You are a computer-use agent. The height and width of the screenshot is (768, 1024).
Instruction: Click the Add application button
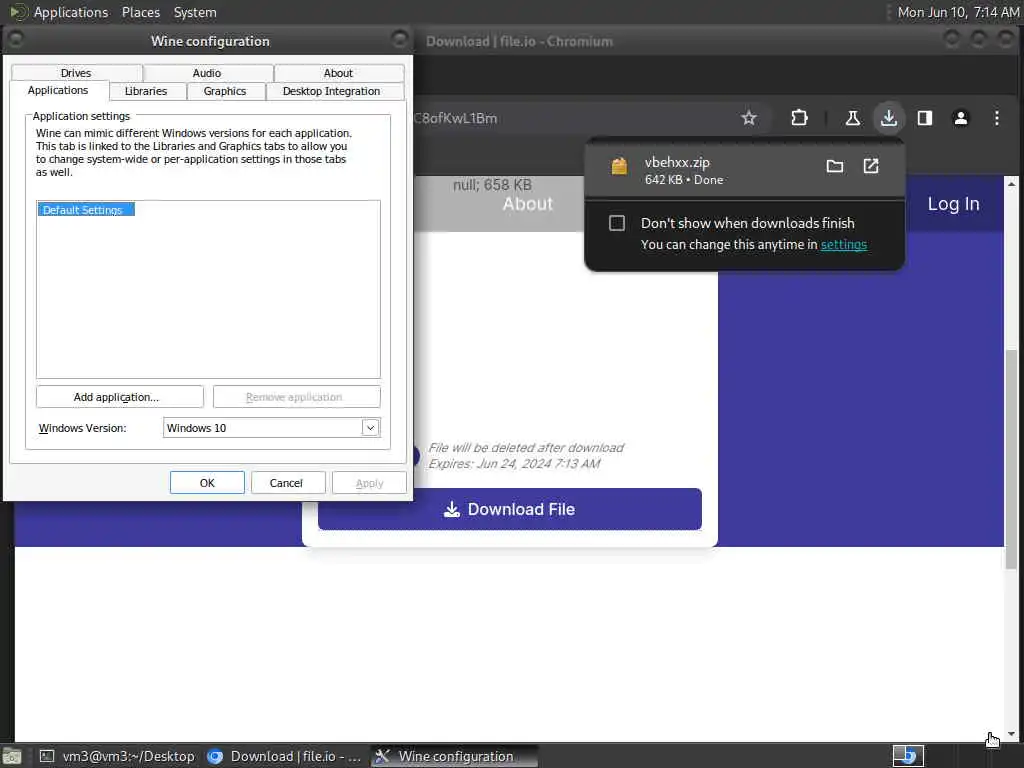pos(120,396)
